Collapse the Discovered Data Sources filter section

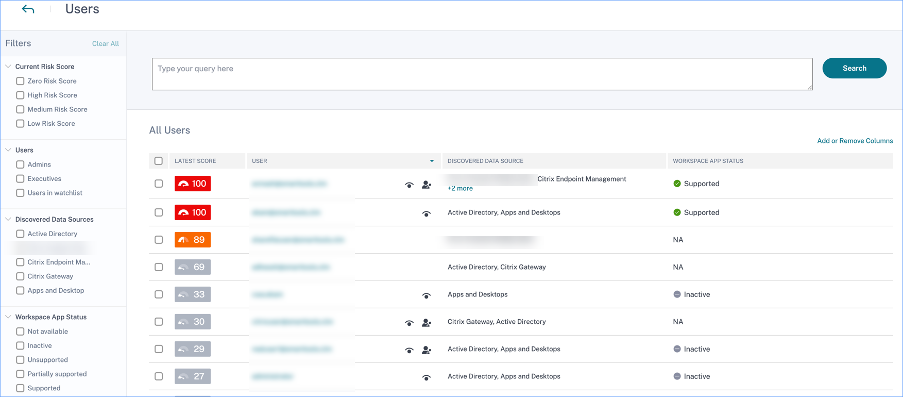[x=8, y=219]
